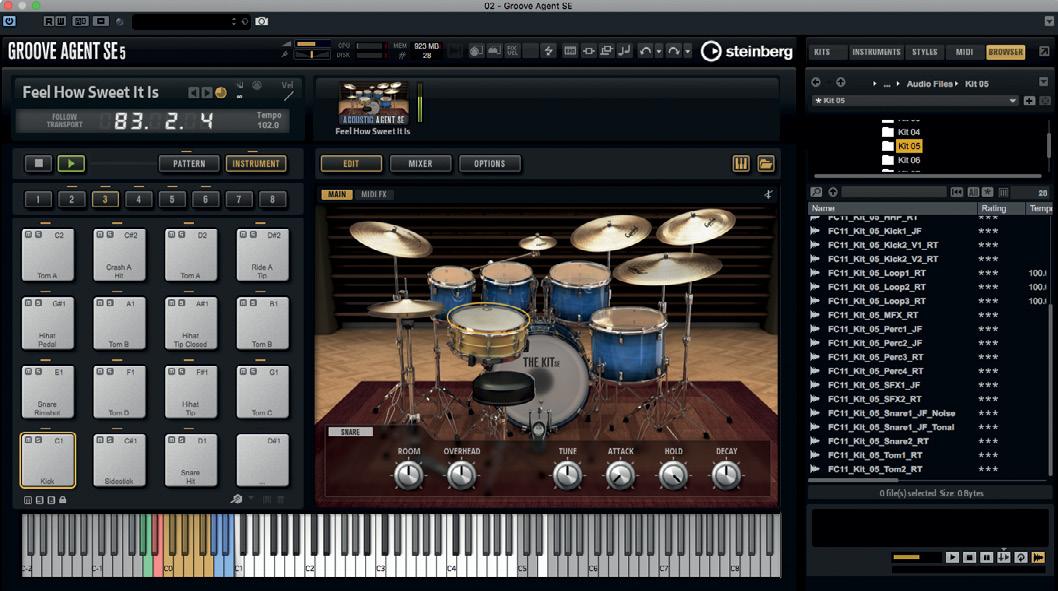Click the lock icon below pads
Viewport: 1058px width, 591px height.
click(x=63, y=500)
